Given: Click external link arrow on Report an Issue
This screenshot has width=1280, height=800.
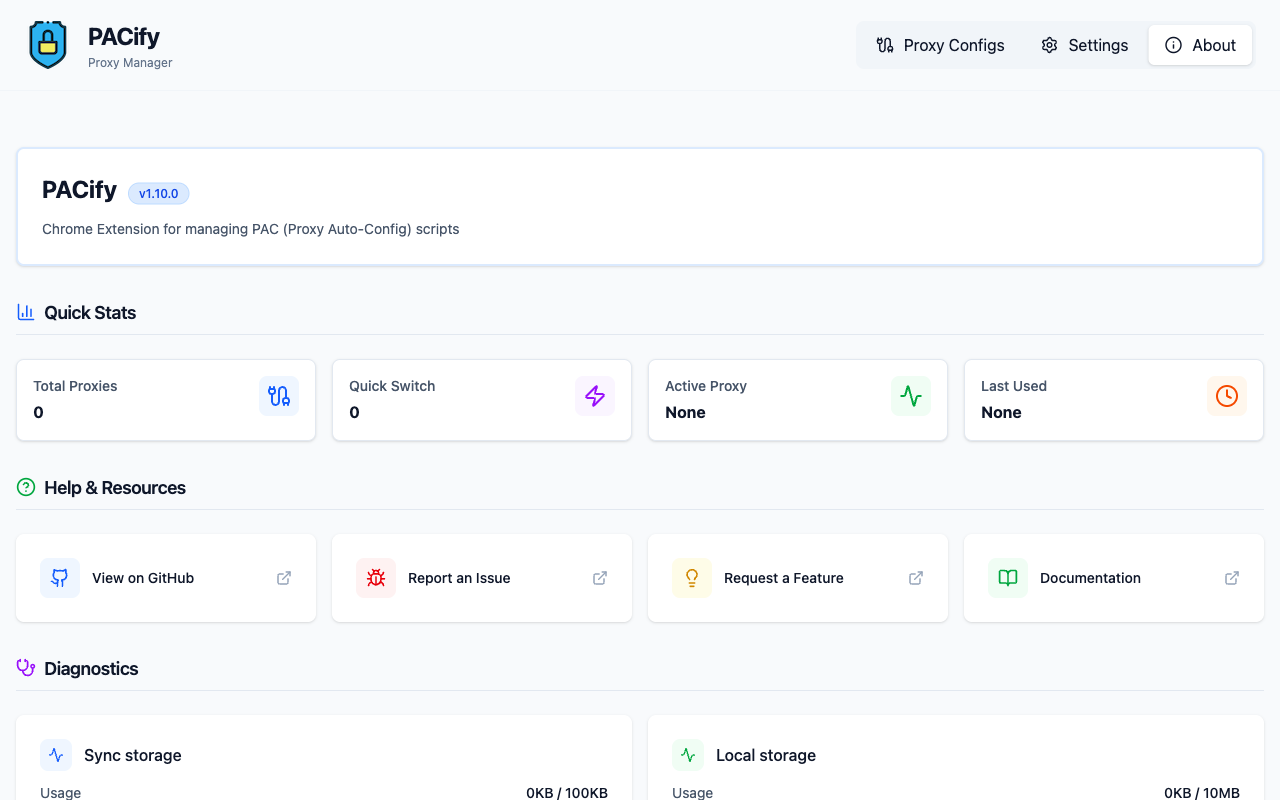Looking at the screenshot, I should coord(600,578).
